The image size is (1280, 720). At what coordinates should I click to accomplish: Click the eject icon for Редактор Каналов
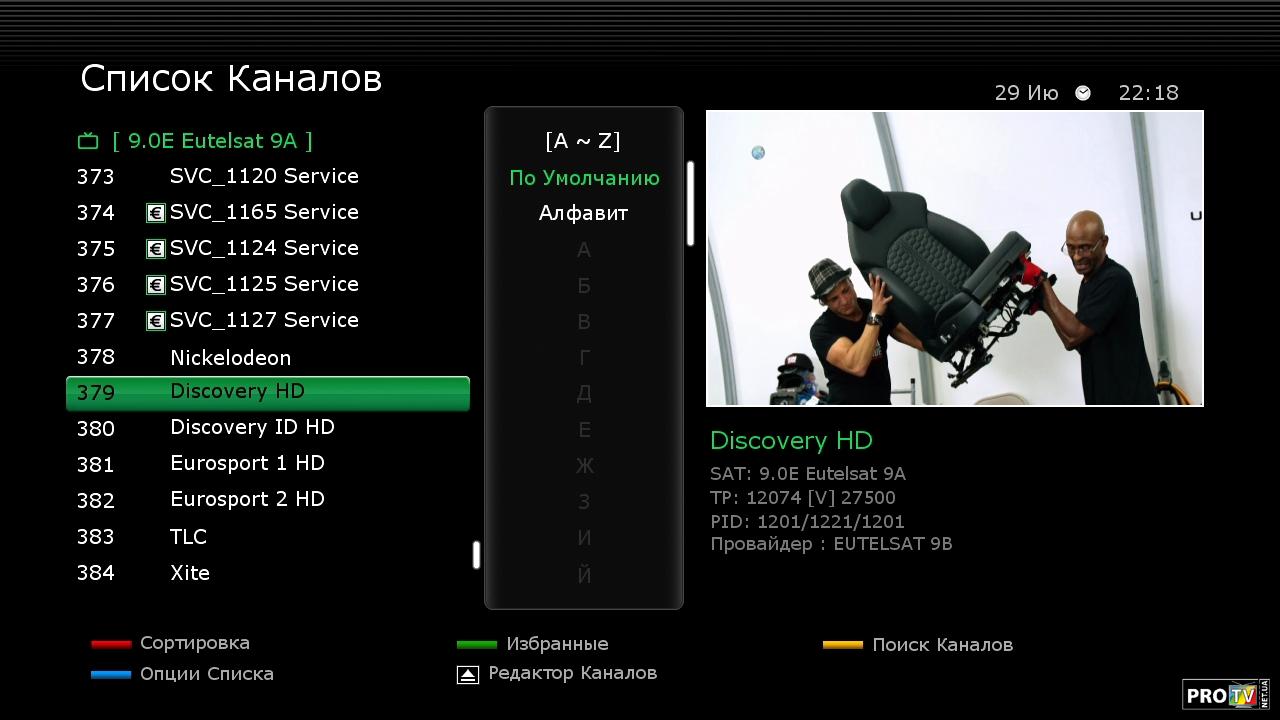click(468, 675)
